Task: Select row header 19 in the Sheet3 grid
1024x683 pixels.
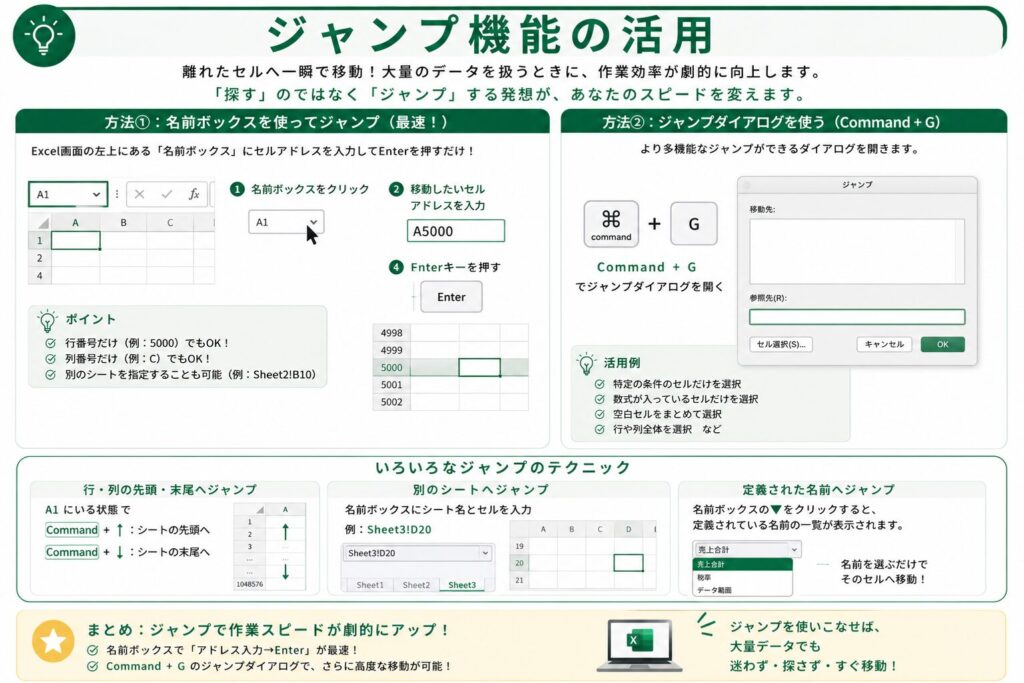Action: tap(519, 546)
